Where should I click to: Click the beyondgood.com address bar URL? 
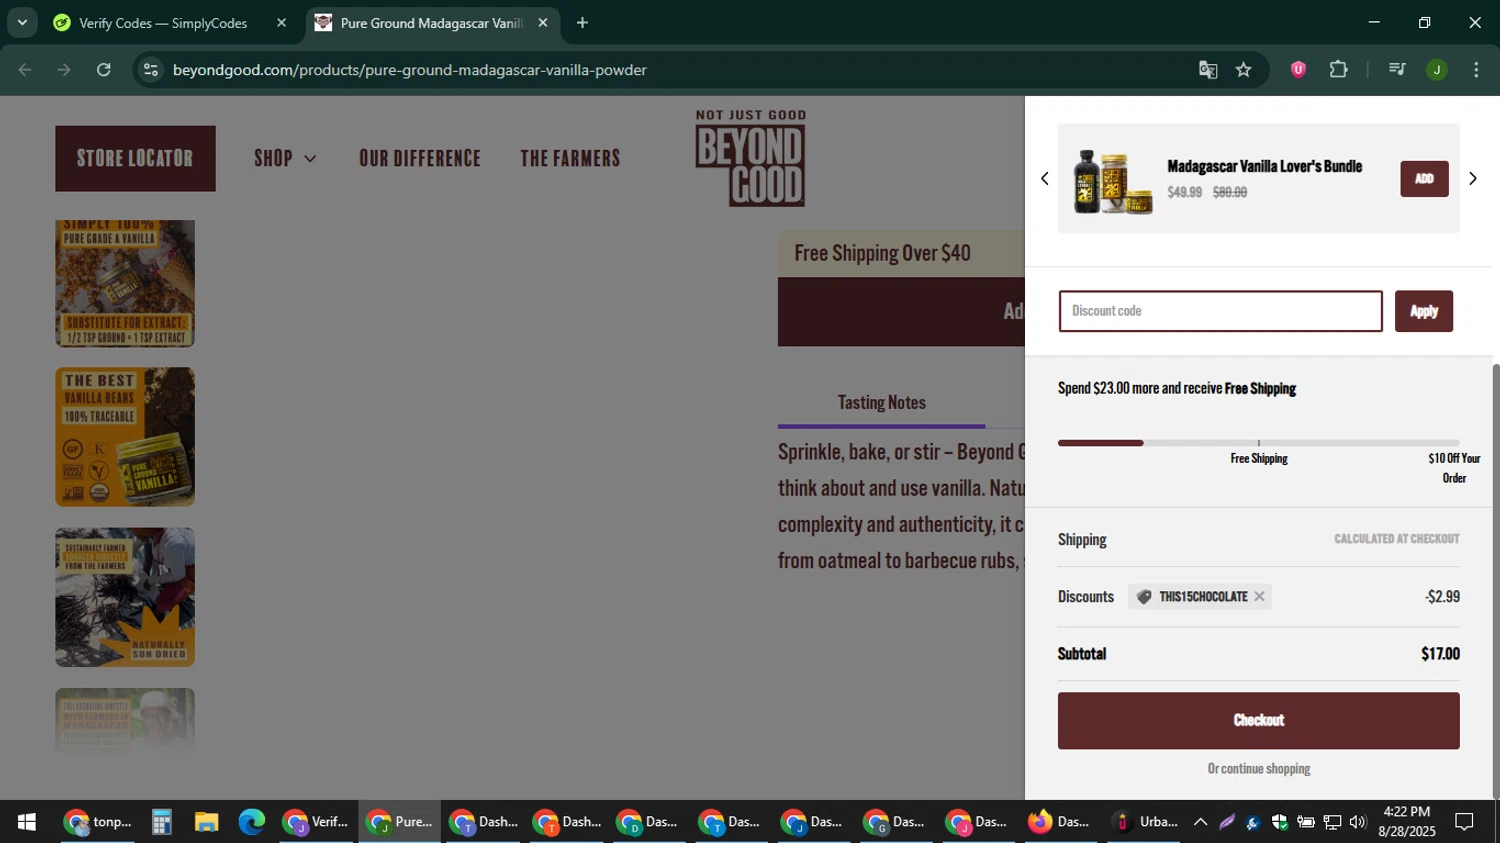click(x=410, y=70)
